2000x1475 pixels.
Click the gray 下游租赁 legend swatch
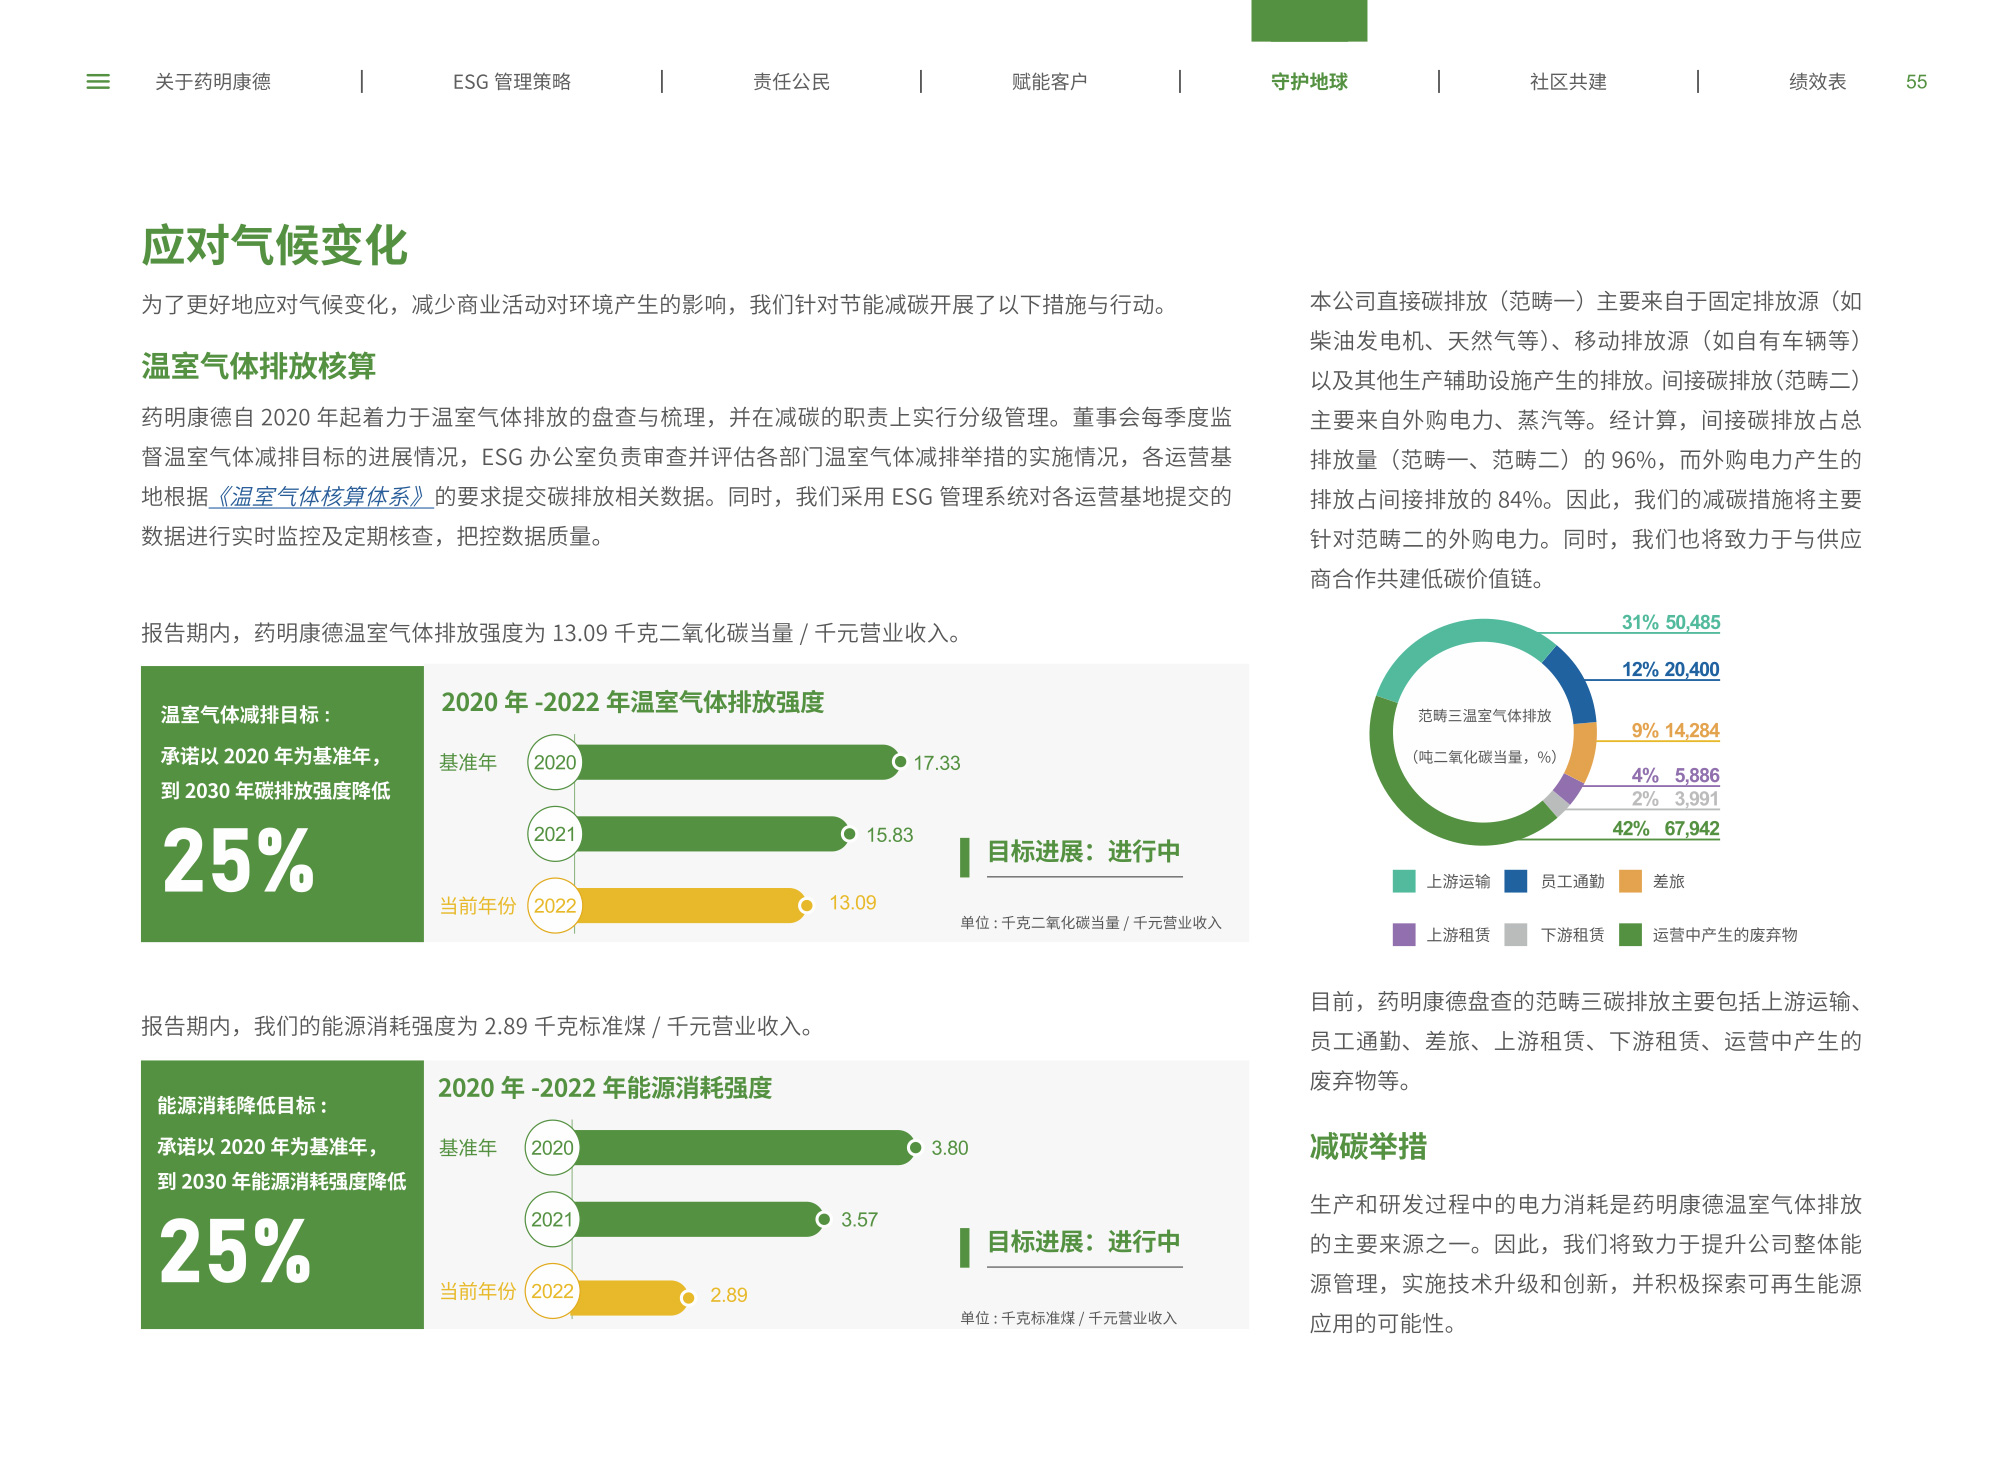tap(1516, 935)
